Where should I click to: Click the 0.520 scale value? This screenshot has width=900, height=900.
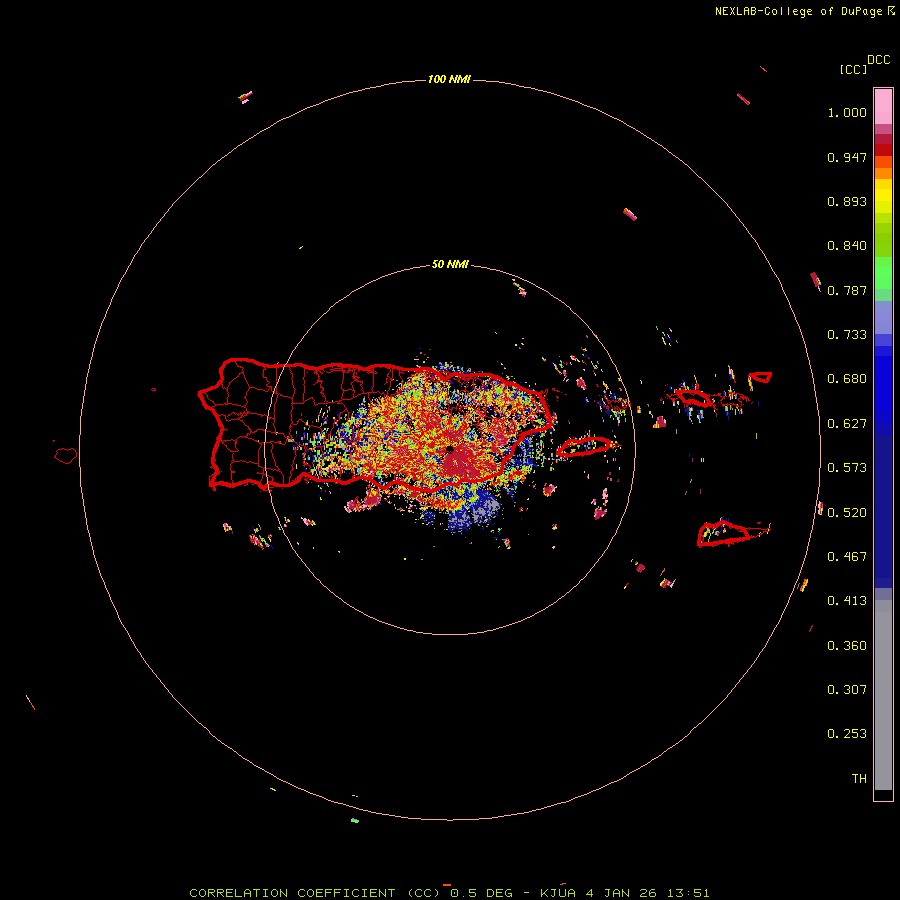coord(847,513)
